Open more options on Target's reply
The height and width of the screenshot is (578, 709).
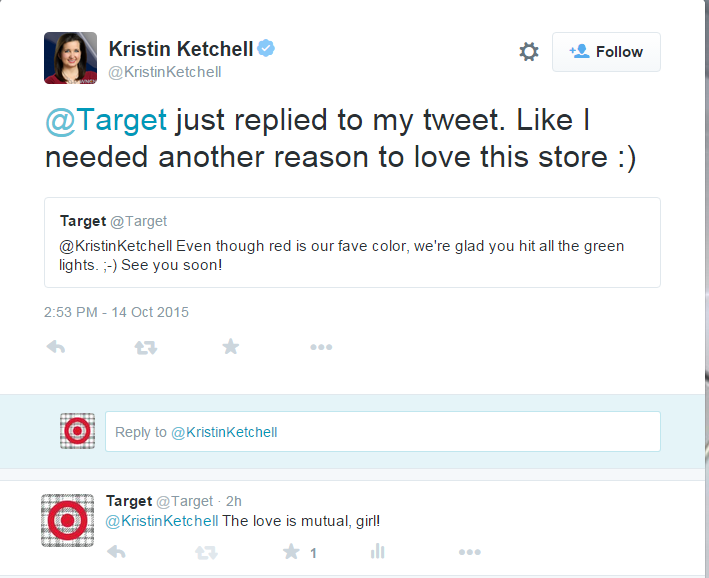click(x=469, y=551)
